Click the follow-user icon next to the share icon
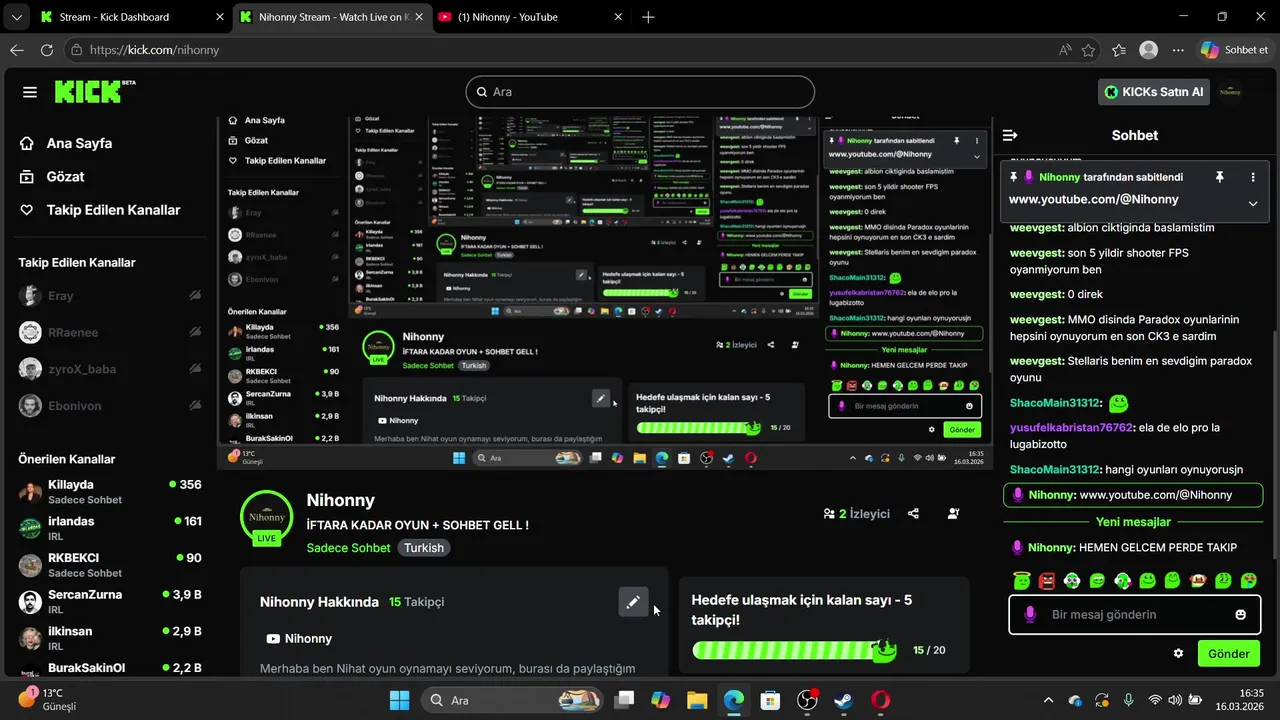Image resolution: width=1280 pixels, height=720 pixels. (953, 514)
